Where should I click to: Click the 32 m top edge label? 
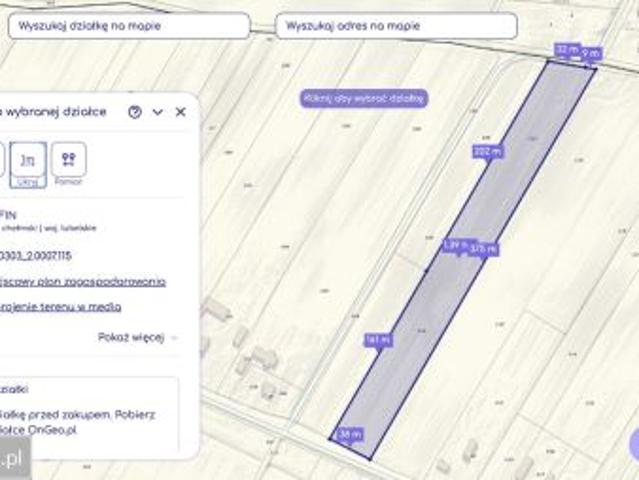click(x=567, y=48)
